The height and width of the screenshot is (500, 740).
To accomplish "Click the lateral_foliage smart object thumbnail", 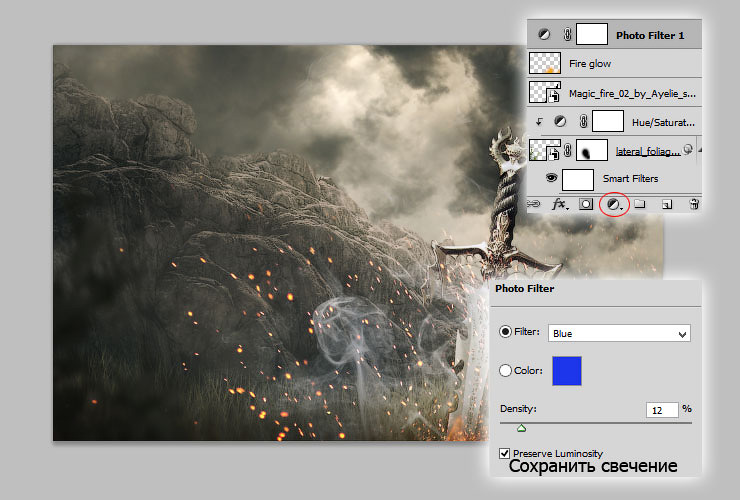I will [545, 150].
